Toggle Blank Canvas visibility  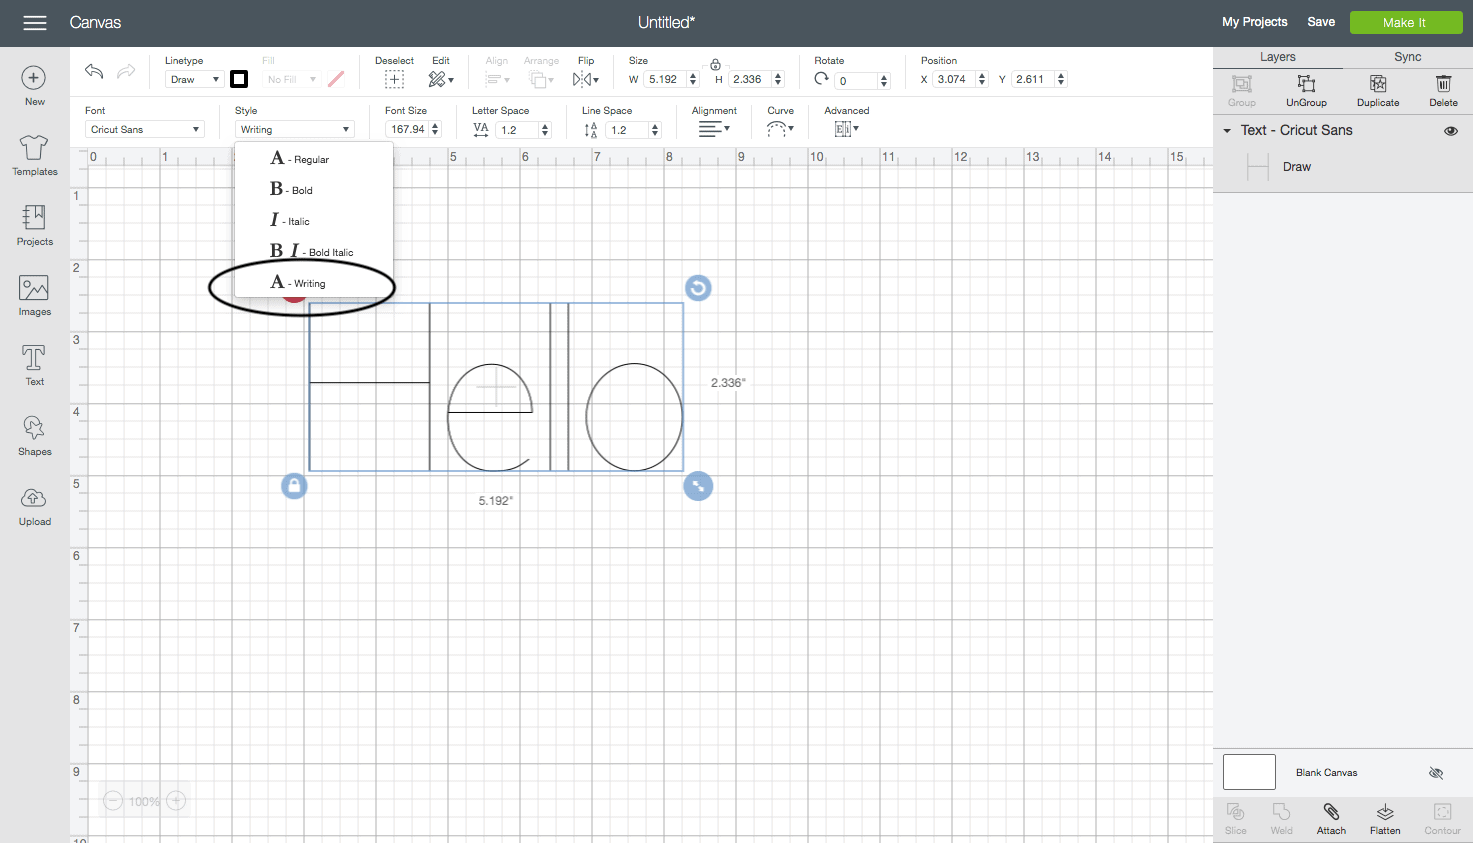[x=1436, y=773]
